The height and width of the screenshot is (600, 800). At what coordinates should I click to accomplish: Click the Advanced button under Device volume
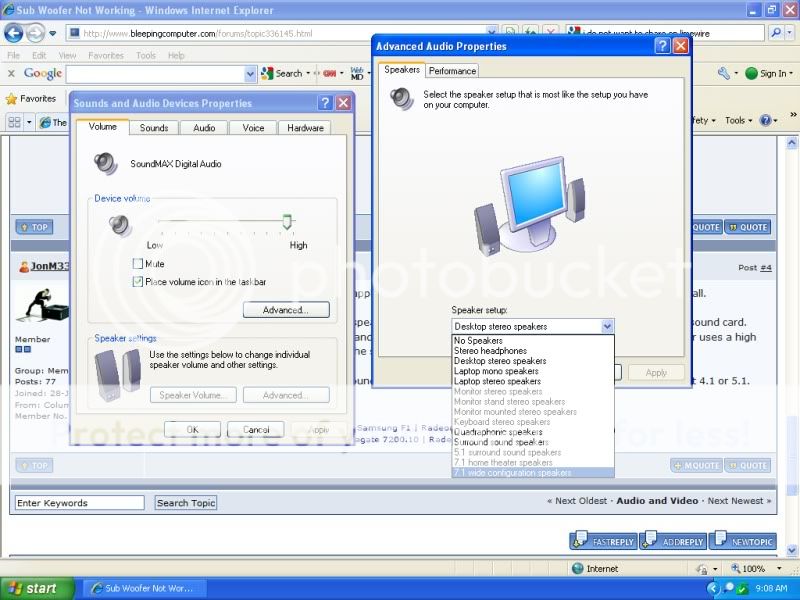(x=286, y=310)
